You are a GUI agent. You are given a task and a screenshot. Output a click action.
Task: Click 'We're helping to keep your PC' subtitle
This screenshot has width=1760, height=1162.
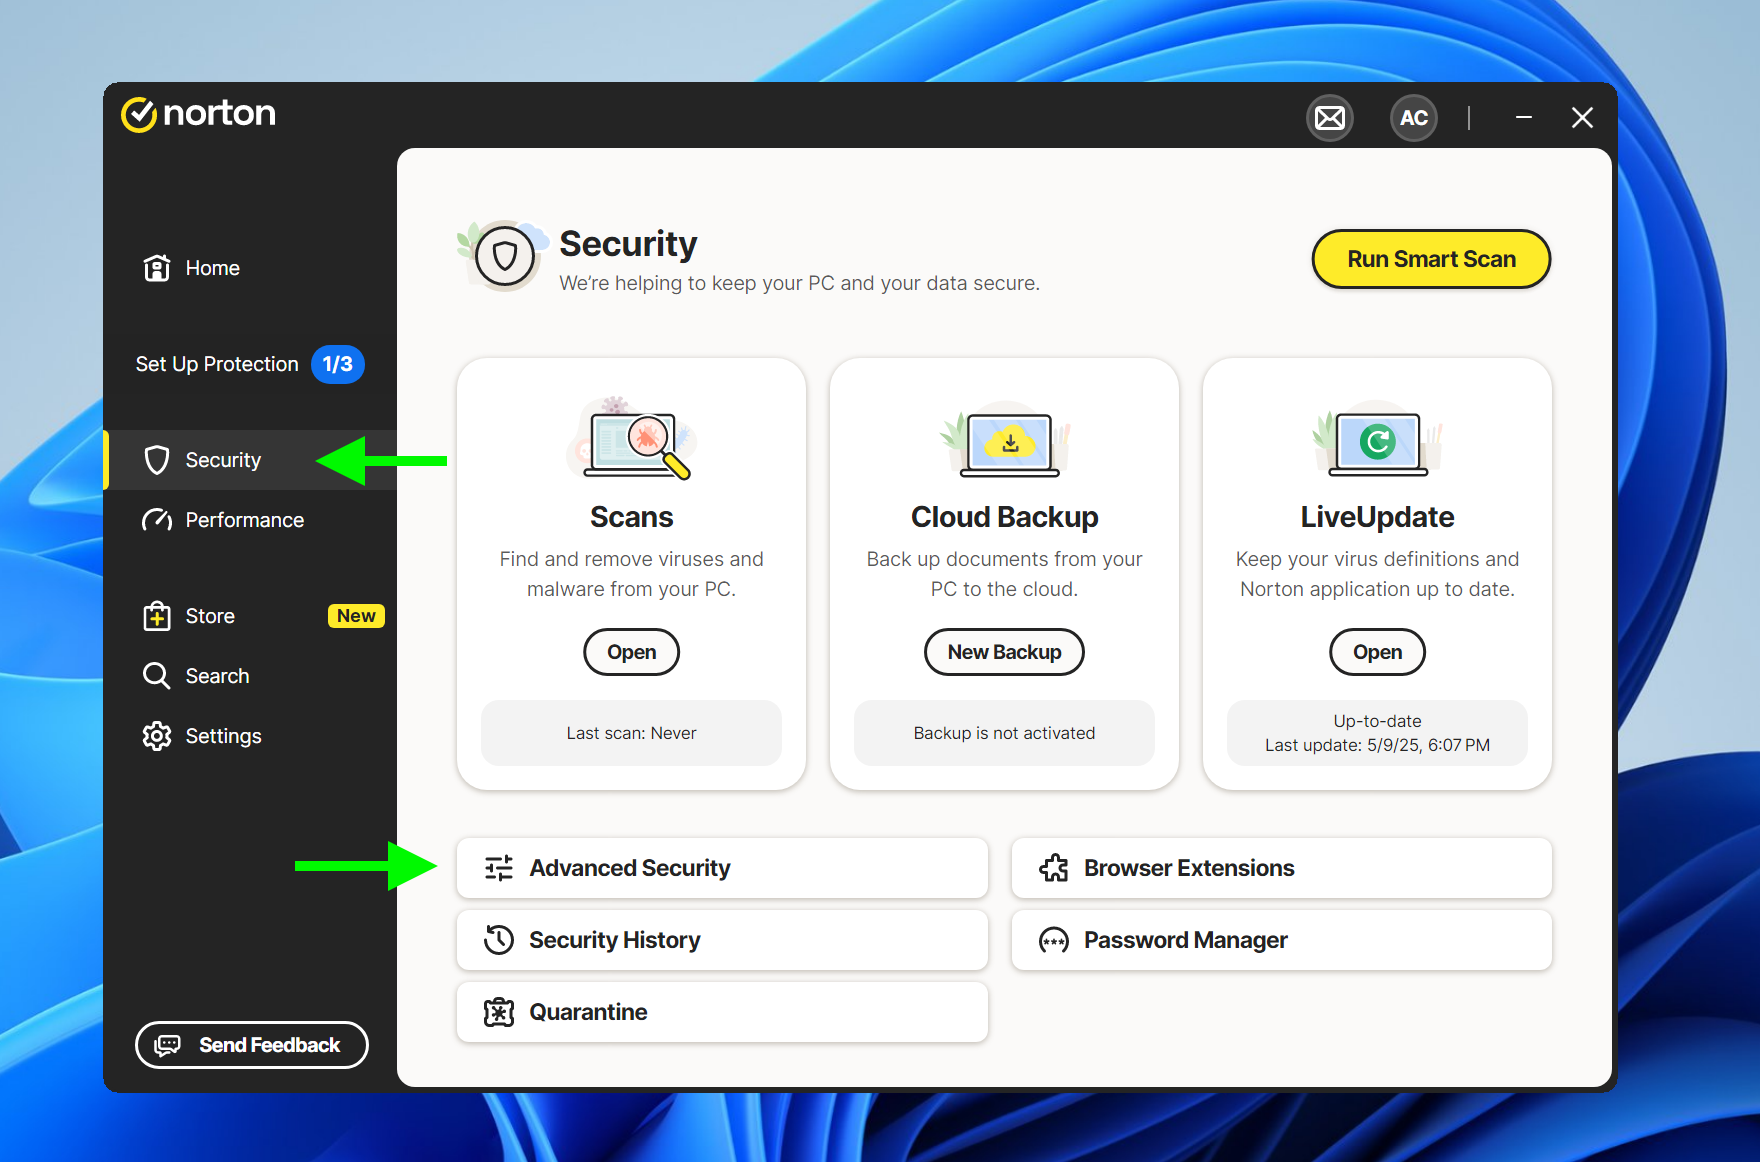tap(800, 283)
